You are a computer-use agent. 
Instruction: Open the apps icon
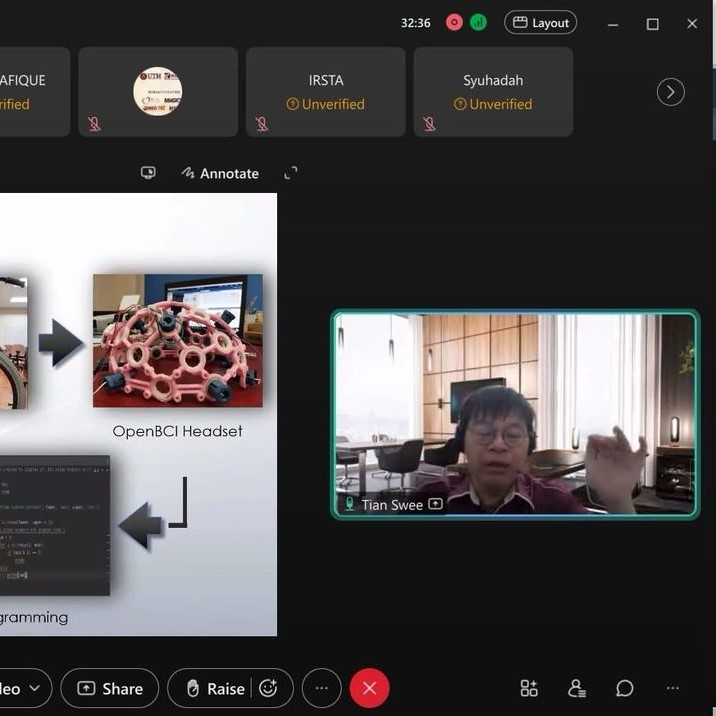[x=529, y=688]
